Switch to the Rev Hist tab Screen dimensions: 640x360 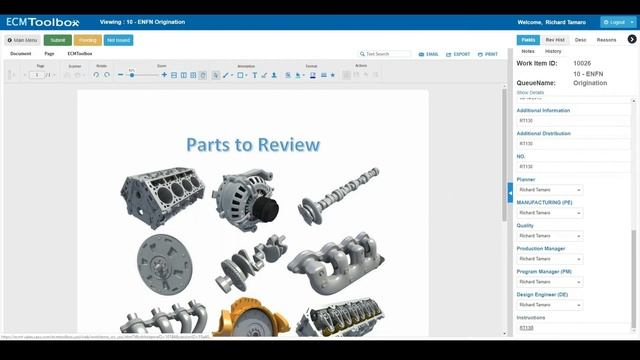[555, 40]
